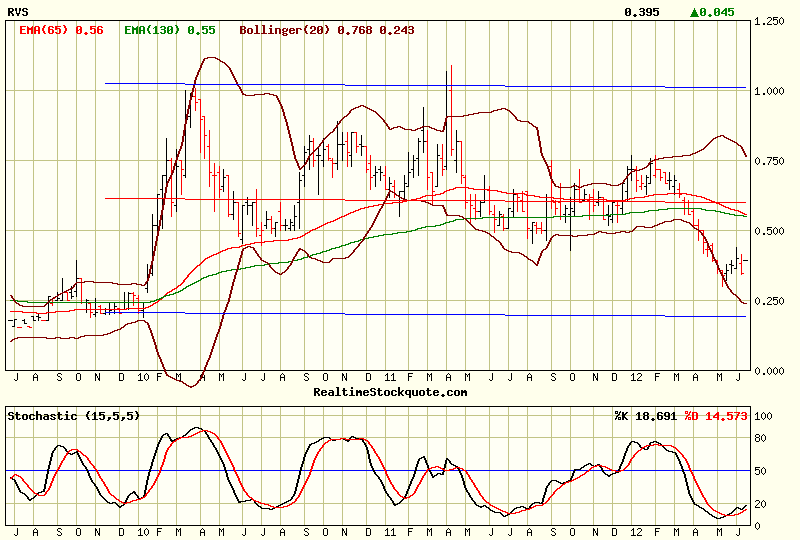This screenshot has width=800, height=540.
Task: Select the EMA(65) legend label
Action: click(61, 30)
